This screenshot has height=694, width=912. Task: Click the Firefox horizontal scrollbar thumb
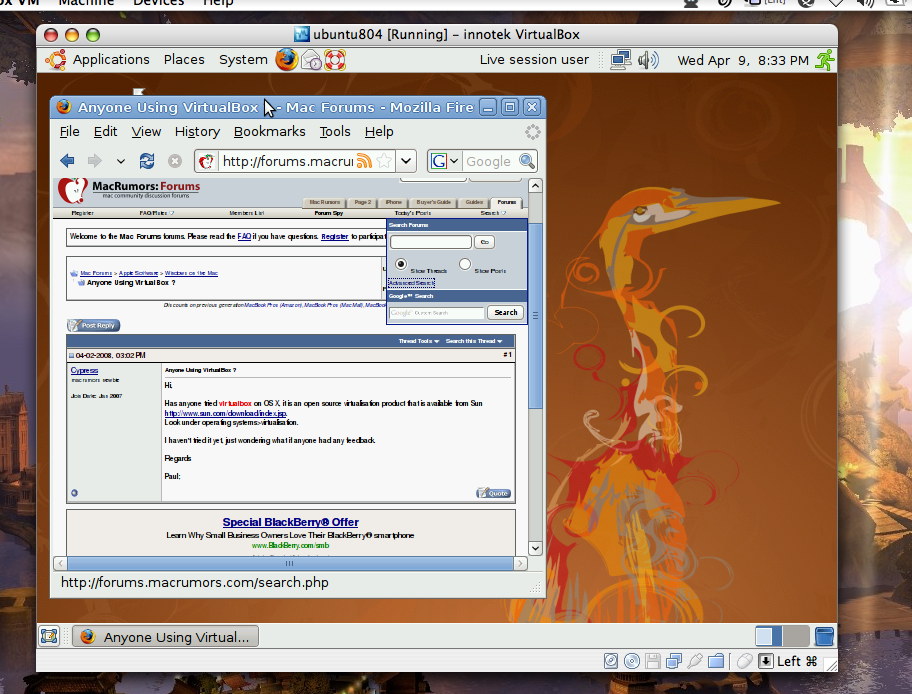tap(290, 563)
